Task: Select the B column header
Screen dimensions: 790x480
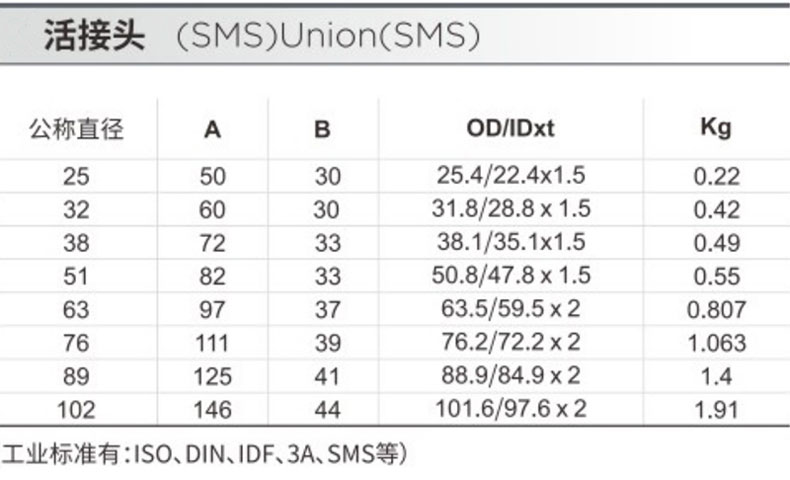Action: click(322, 128)
